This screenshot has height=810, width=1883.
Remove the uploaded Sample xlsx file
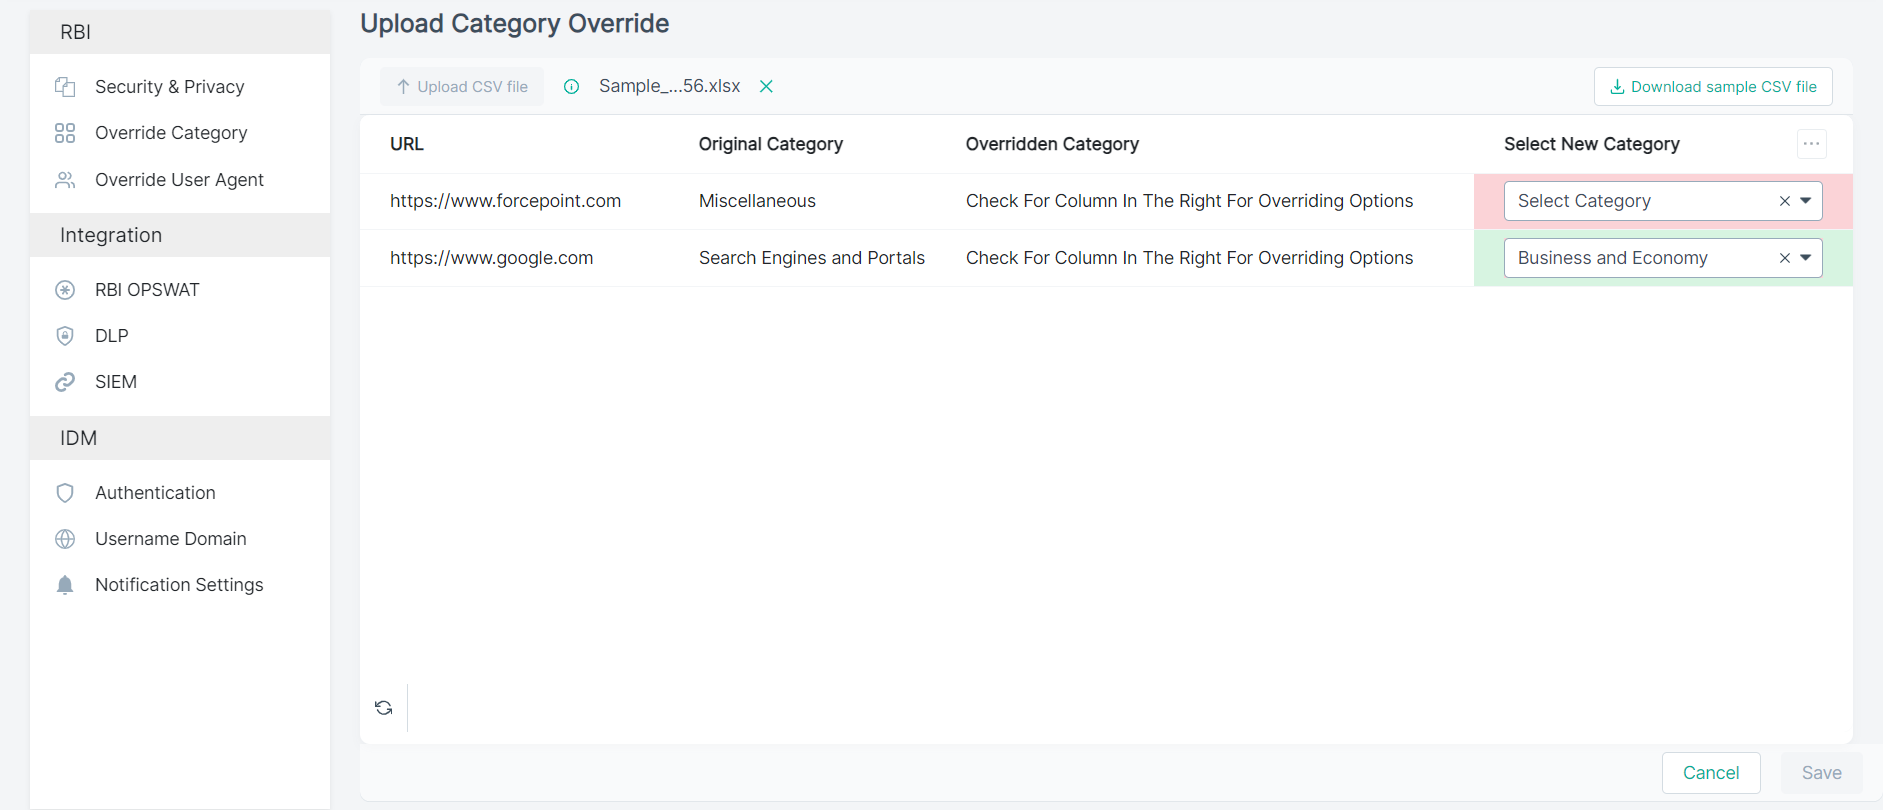tap(766, 86)
